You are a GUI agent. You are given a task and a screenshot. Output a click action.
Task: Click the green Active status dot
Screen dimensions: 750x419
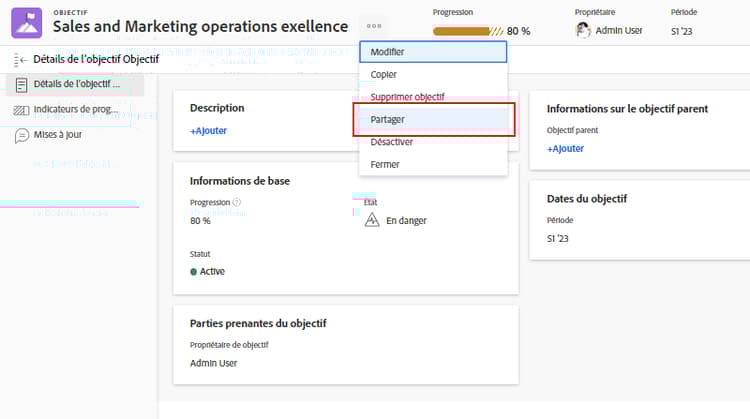[193, 272]
